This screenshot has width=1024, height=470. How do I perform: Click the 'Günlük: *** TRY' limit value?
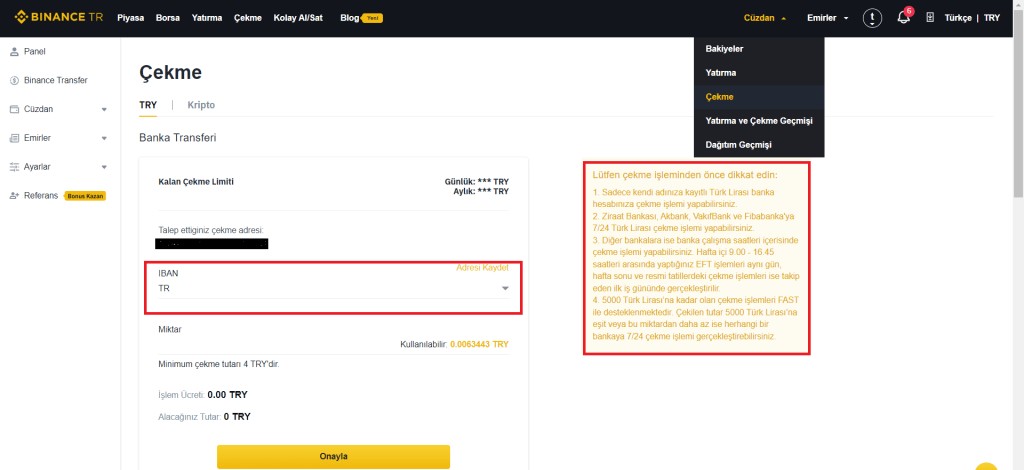(477, 181)
